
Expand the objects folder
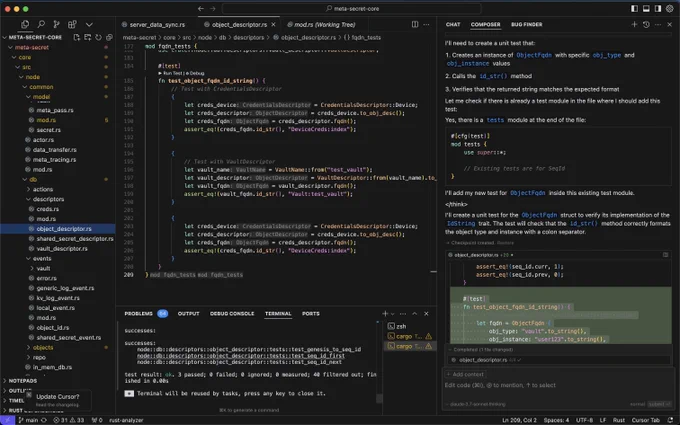pos(43,347)
